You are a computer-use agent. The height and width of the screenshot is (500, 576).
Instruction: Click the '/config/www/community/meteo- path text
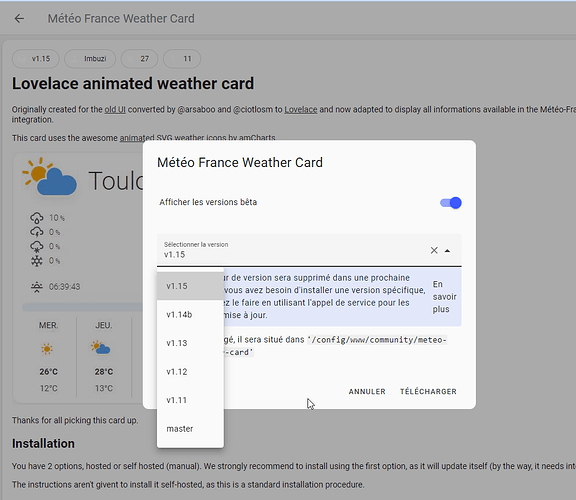tap(377, 340)
